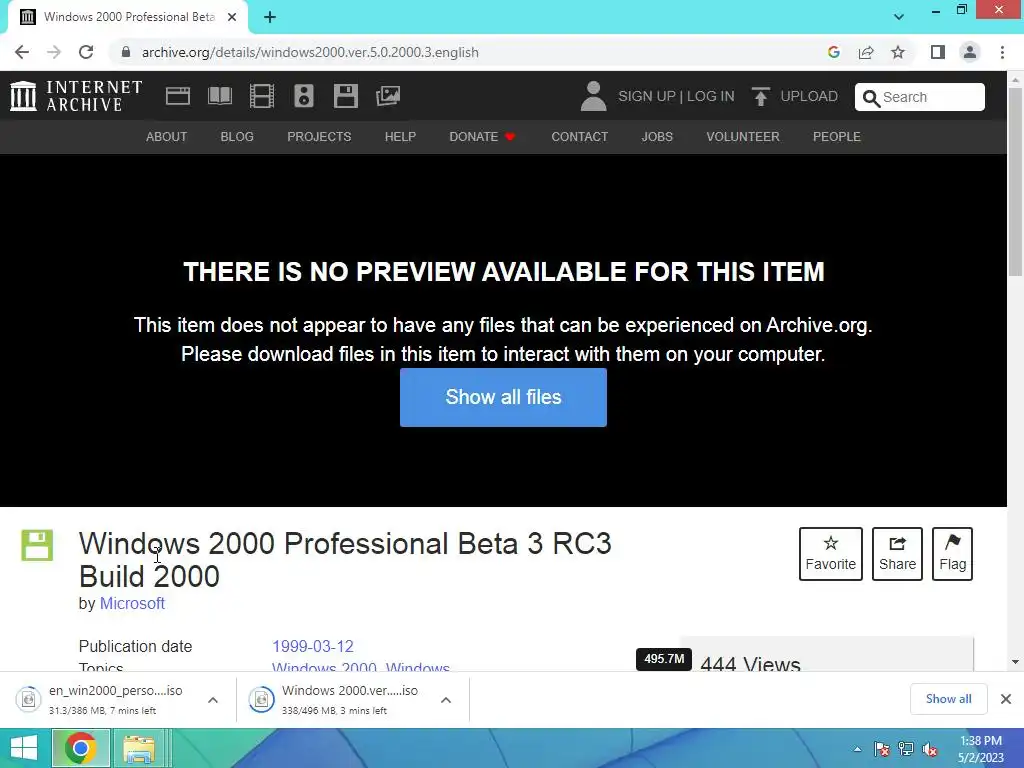The image size is (1024, 768).
Task: Close the downloads bar
Action: 1006,699
